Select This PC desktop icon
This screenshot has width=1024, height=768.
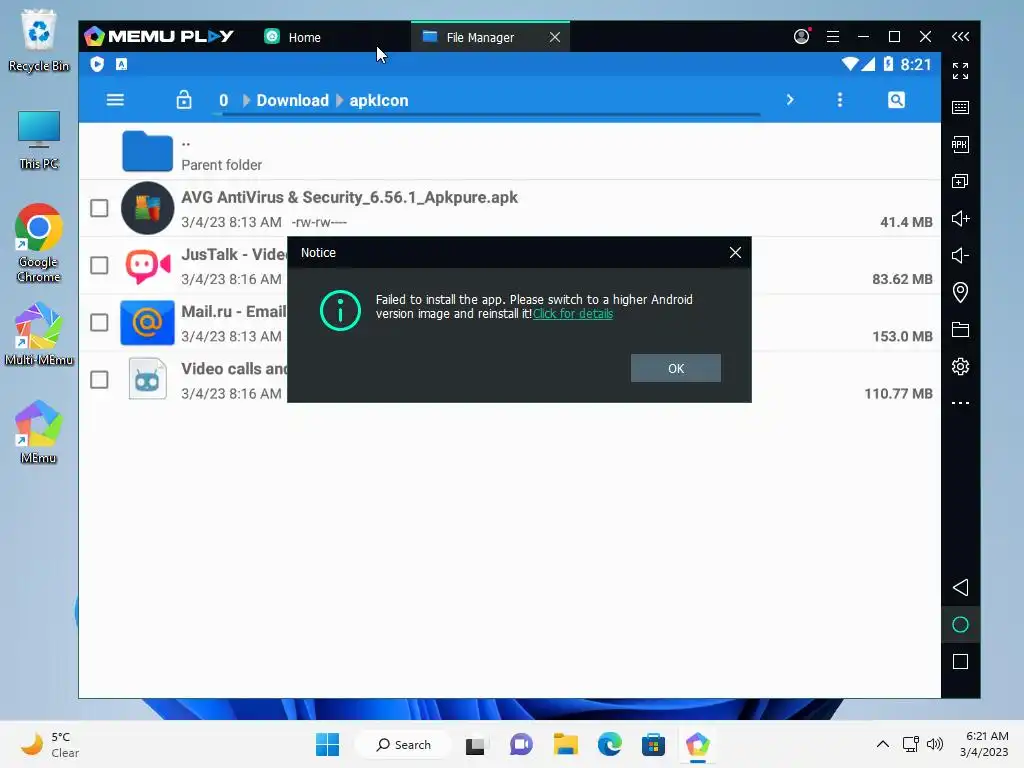pos(39,140)
